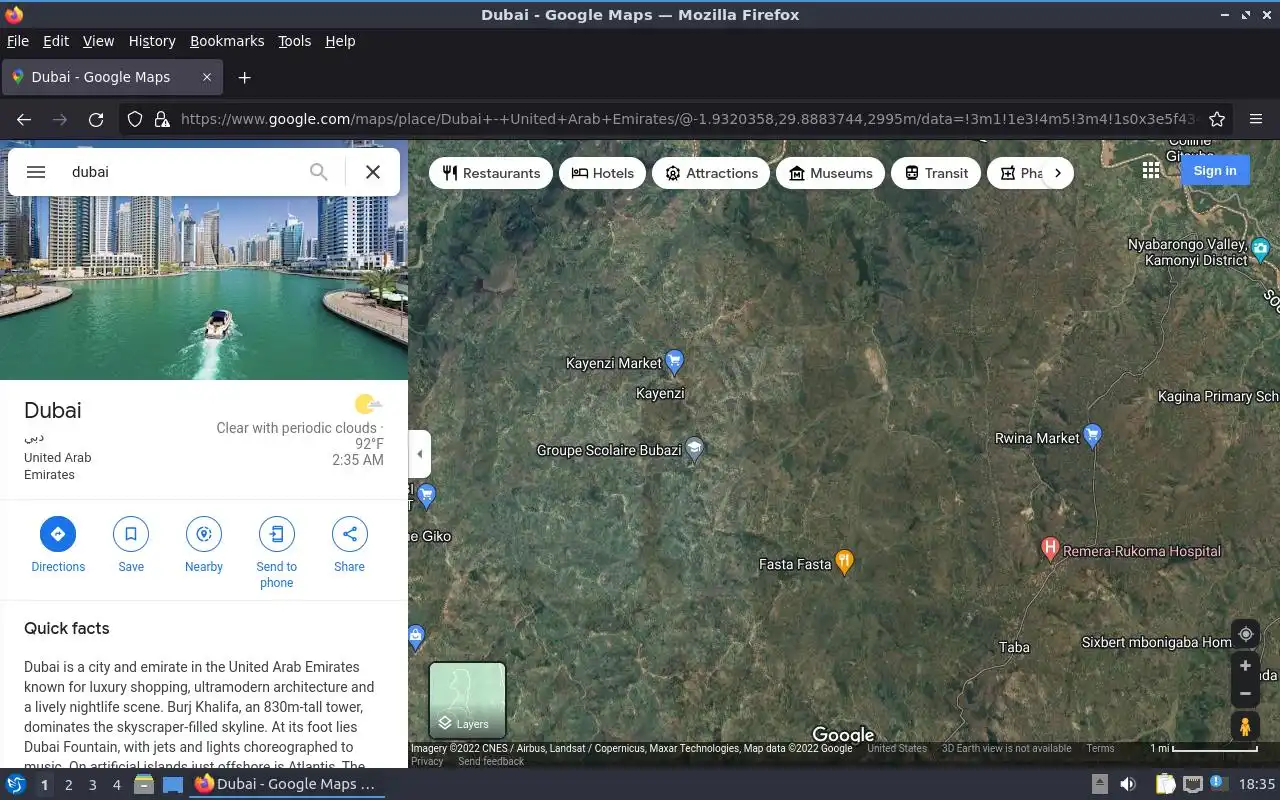Close the Dubai browser tab
The image size is (1280, 800).
tap(207, 77)
